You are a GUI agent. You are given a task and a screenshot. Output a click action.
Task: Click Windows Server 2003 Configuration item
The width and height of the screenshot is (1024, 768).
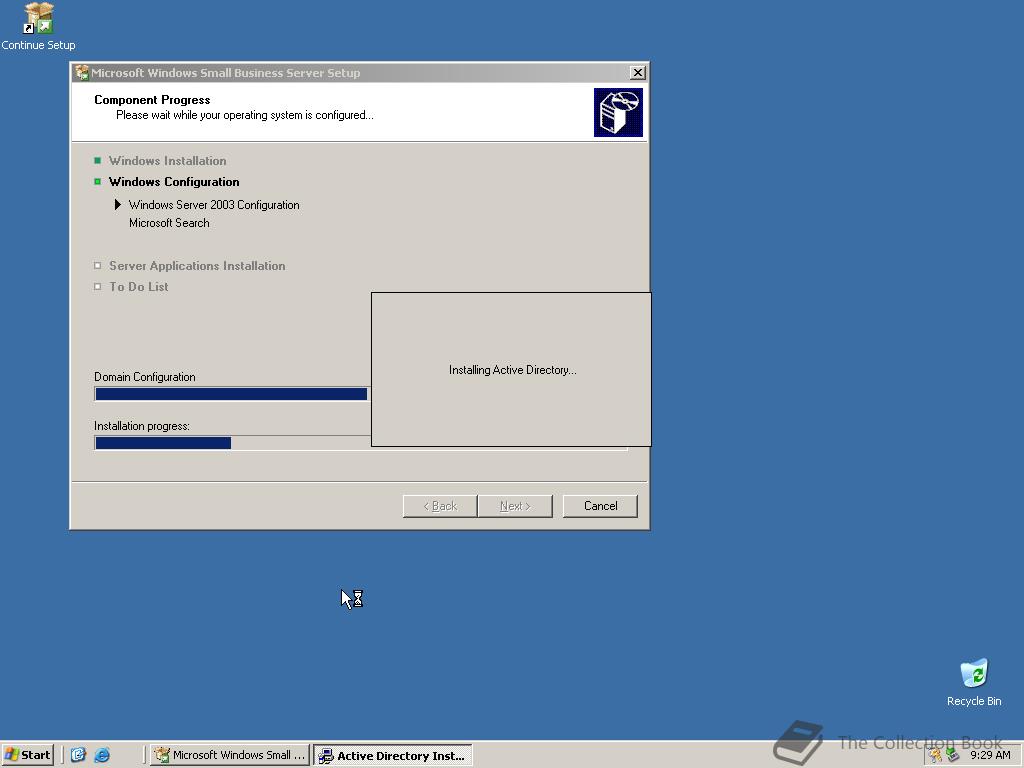point(214,204)
